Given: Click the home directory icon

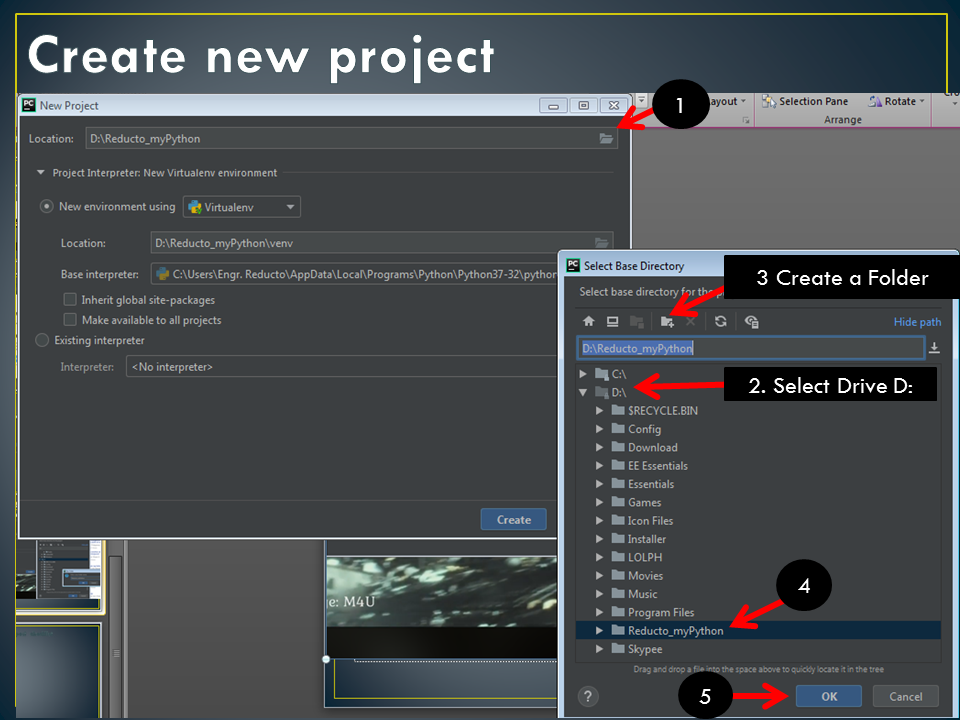Looking at the screenshot, I should click(x=590, y=321).
